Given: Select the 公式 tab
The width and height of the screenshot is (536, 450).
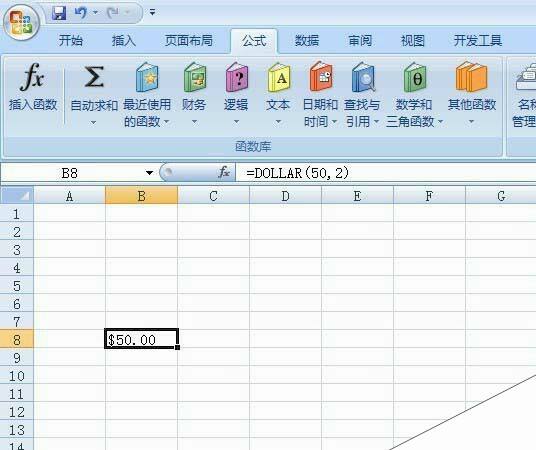Looking at the screenshot, I should (254, 41).
